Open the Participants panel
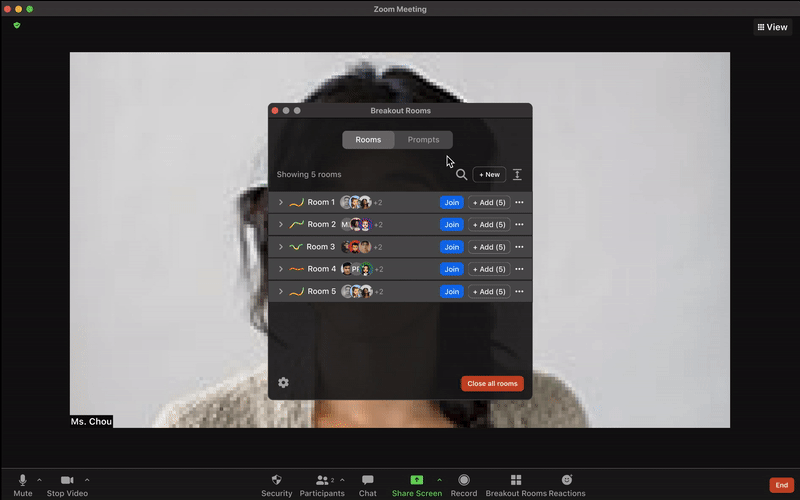Screen dimensions: 800x500 pos(322,485)
